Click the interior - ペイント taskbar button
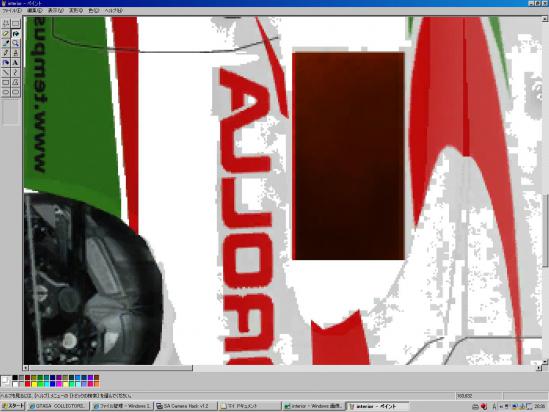This screenshot has width=549, height=412. [x=377, y=406]
